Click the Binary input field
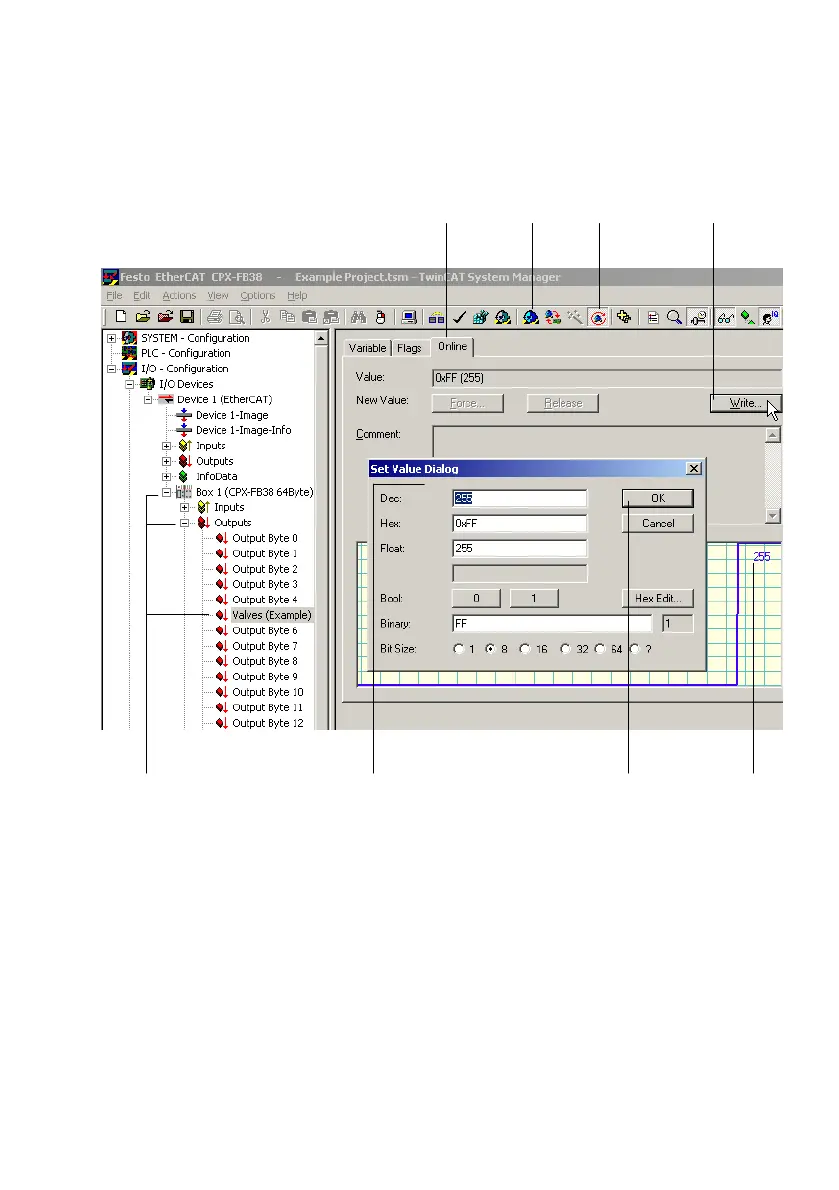839x1190 pixels. tap(551, 623)
